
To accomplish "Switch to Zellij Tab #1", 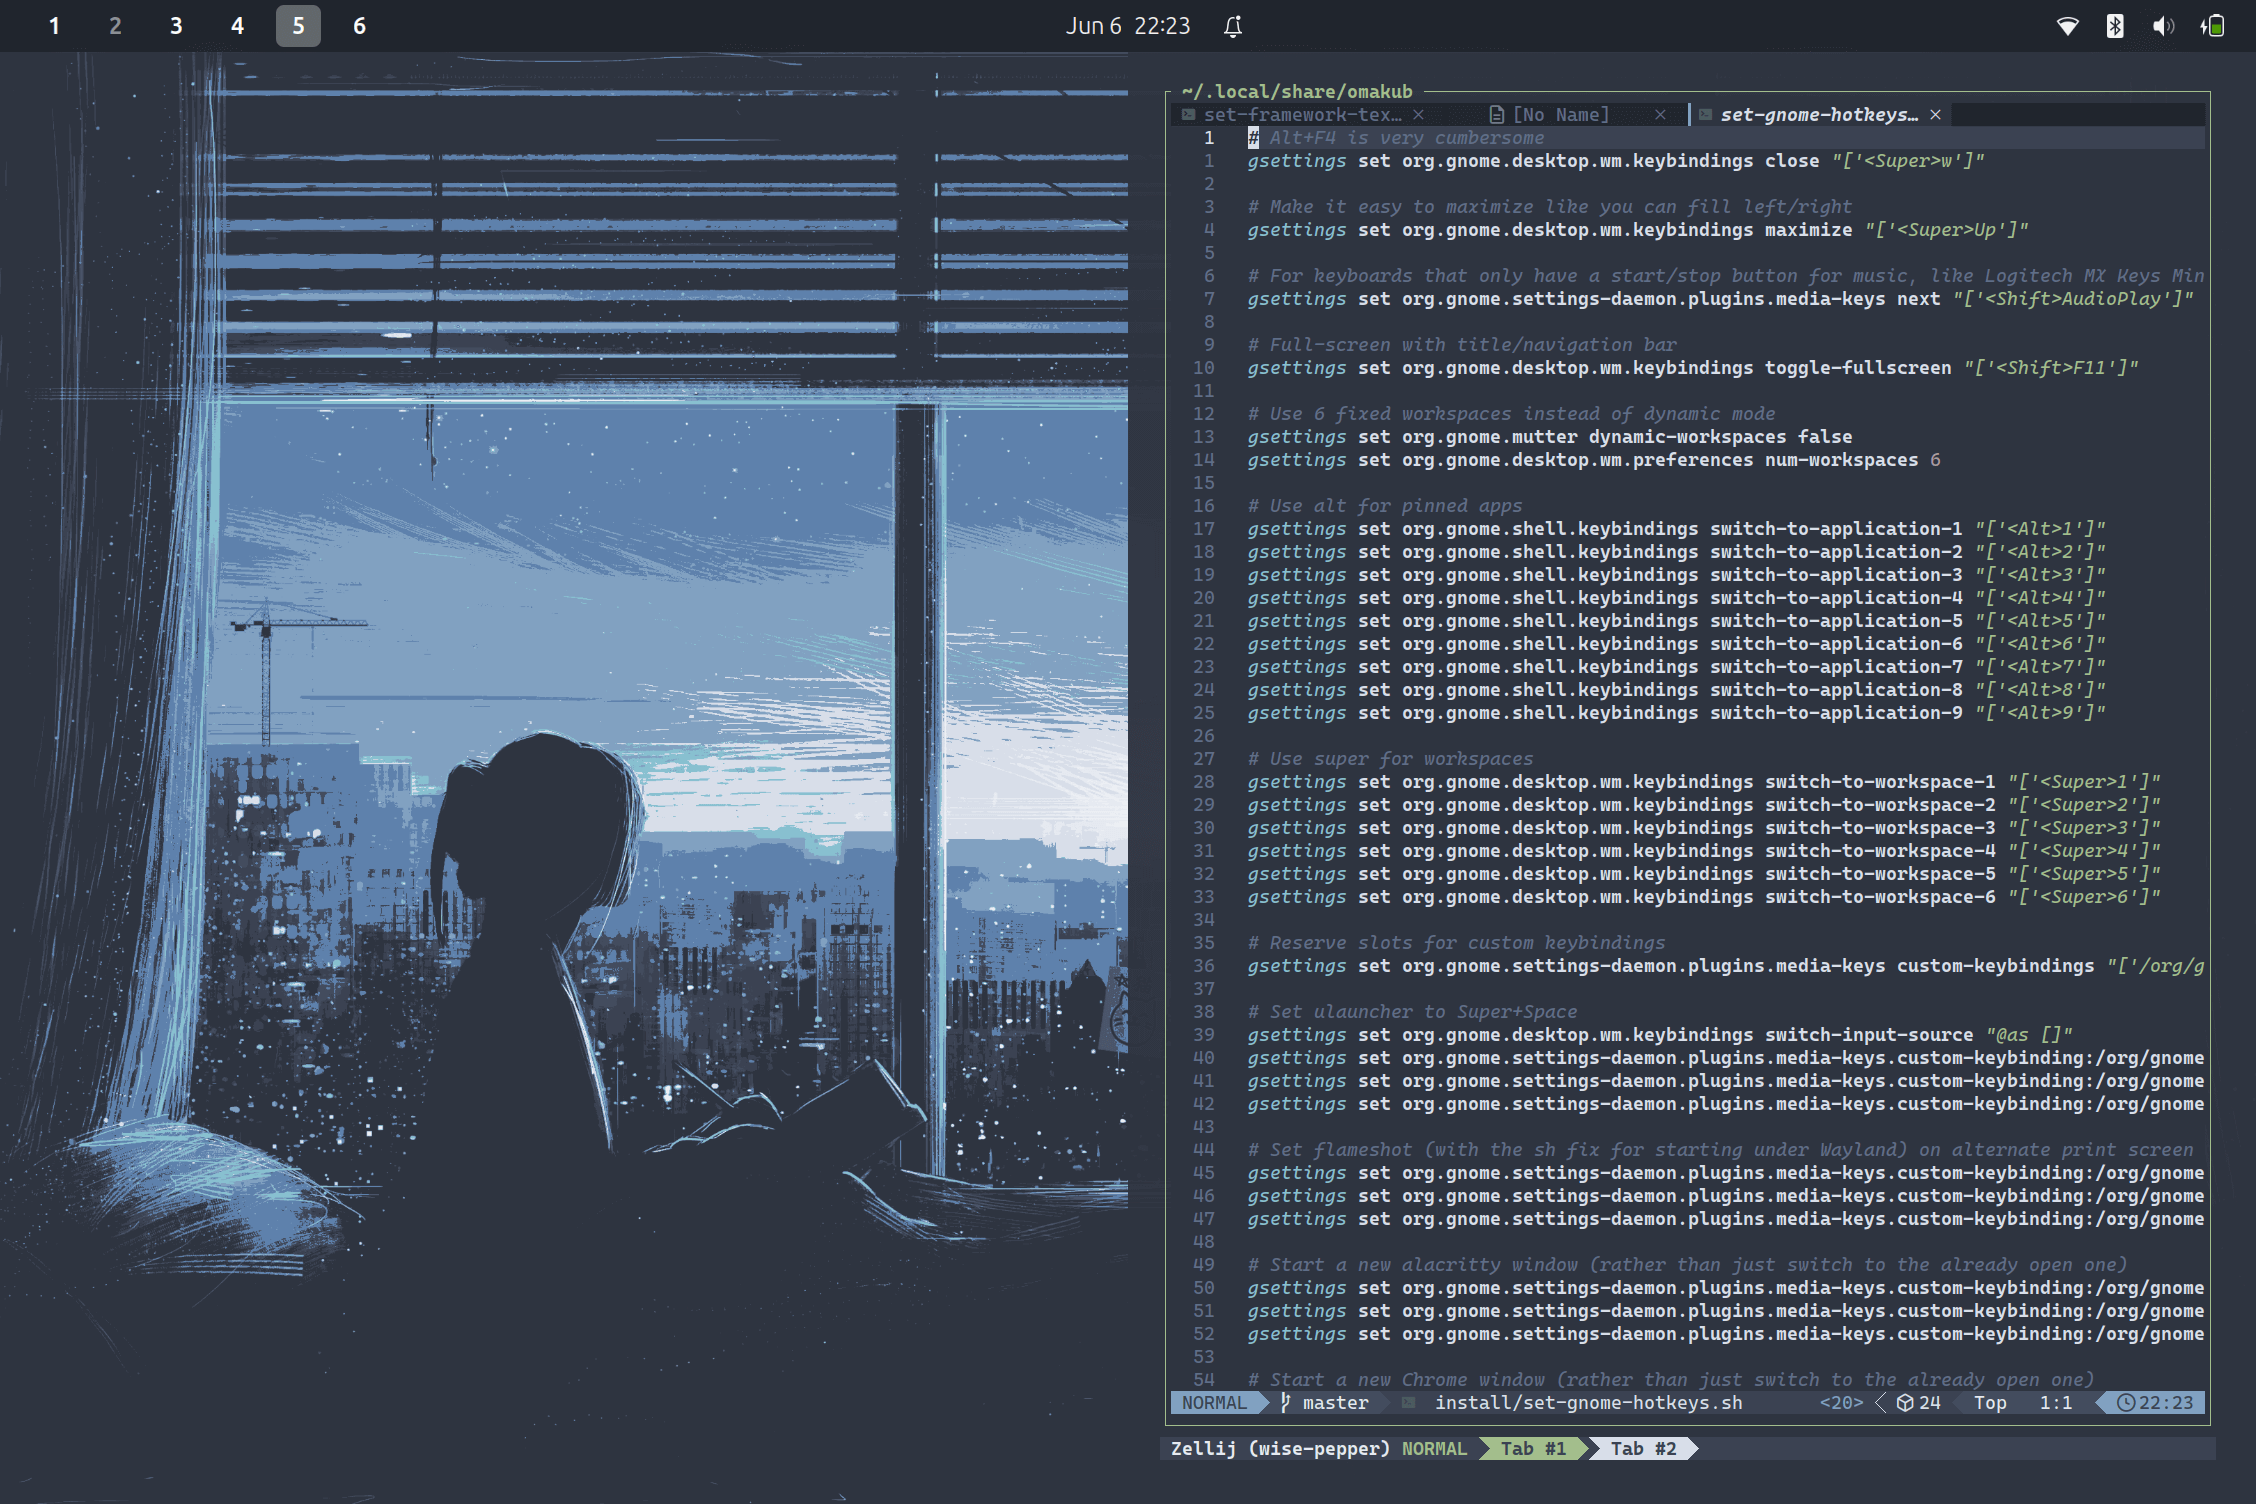I will [1533, 1448].
